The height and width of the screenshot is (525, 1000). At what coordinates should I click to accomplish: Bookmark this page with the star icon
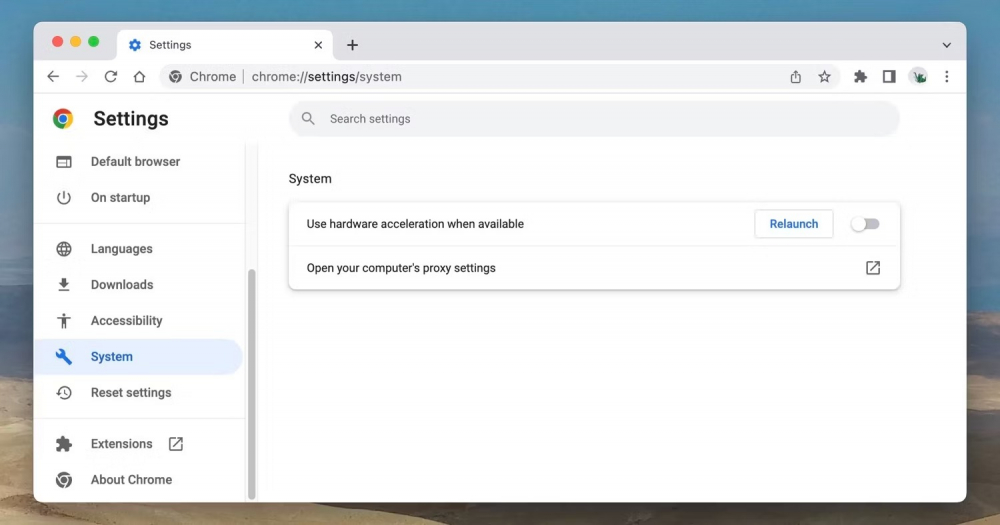(824, 77)
